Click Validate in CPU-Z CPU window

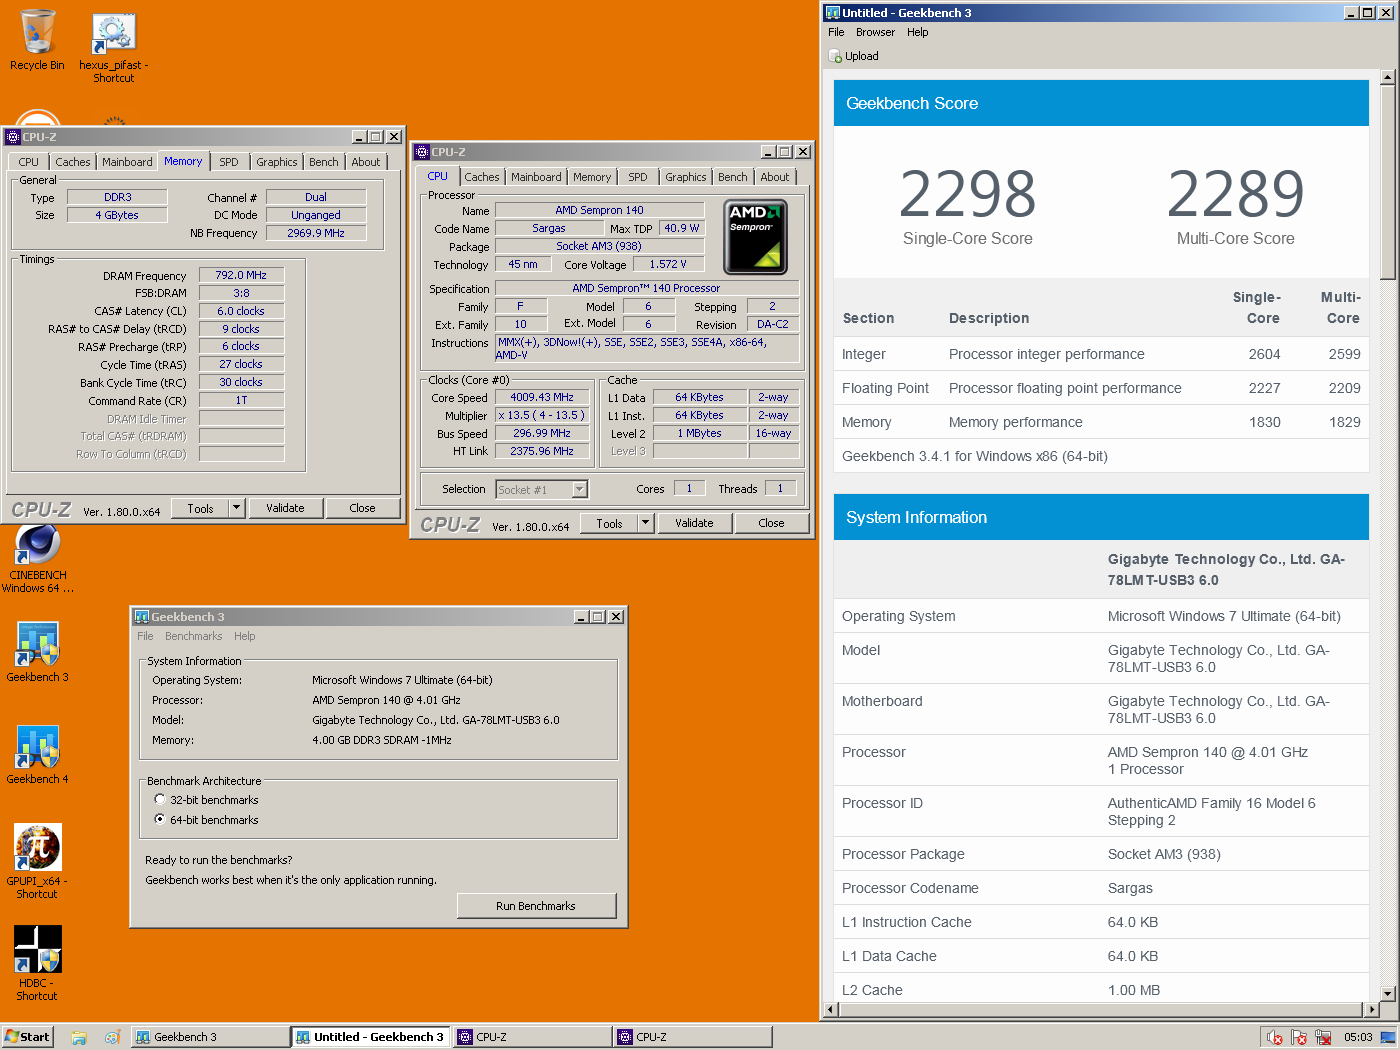tap(694, 523)
